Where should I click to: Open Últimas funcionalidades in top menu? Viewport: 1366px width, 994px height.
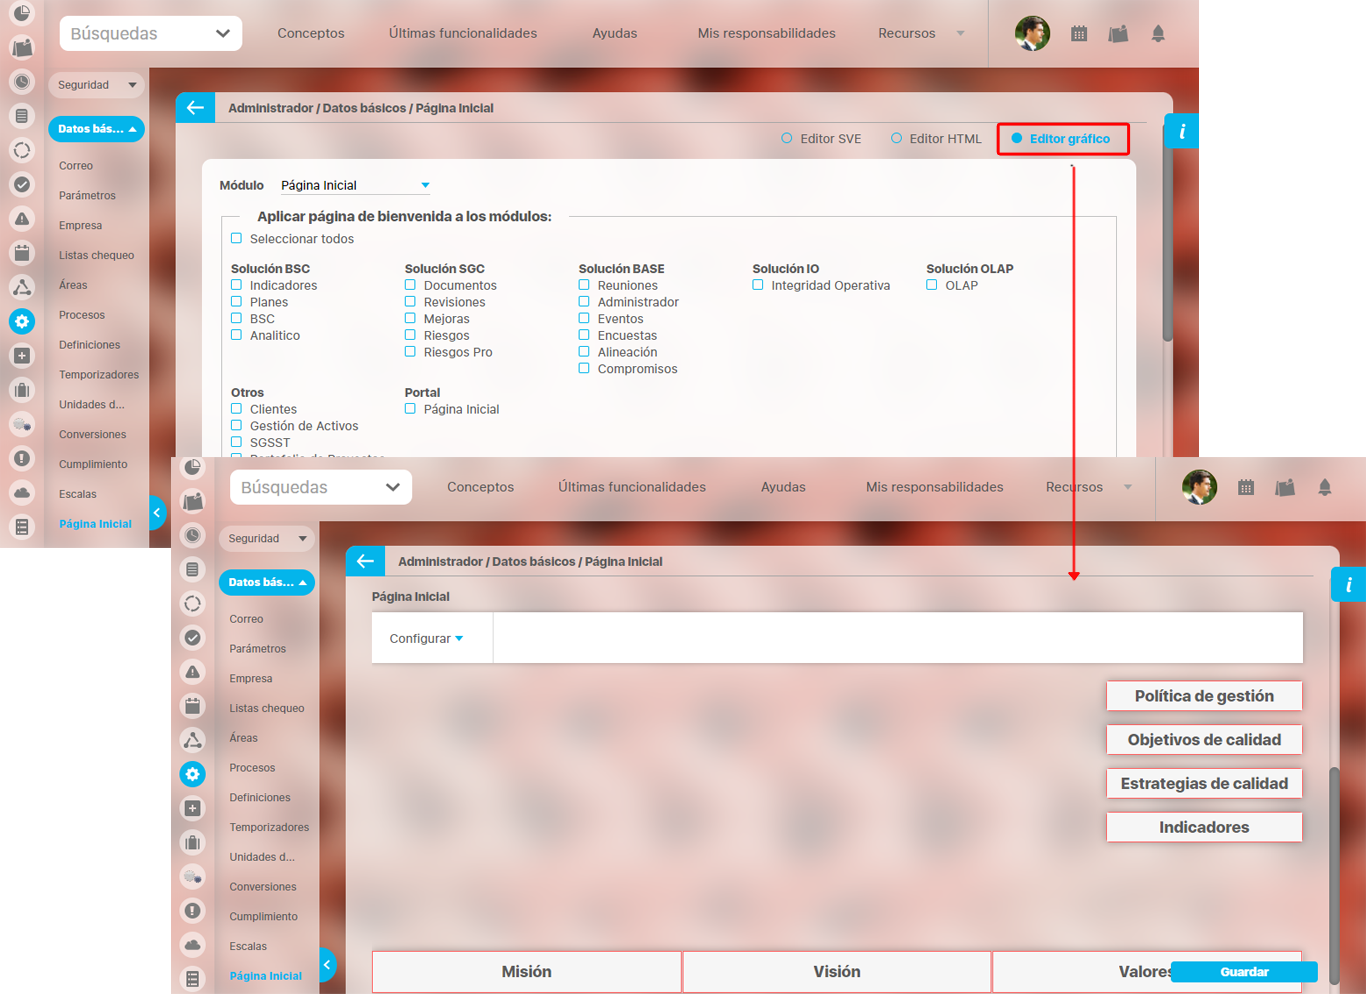click(462, 34)
